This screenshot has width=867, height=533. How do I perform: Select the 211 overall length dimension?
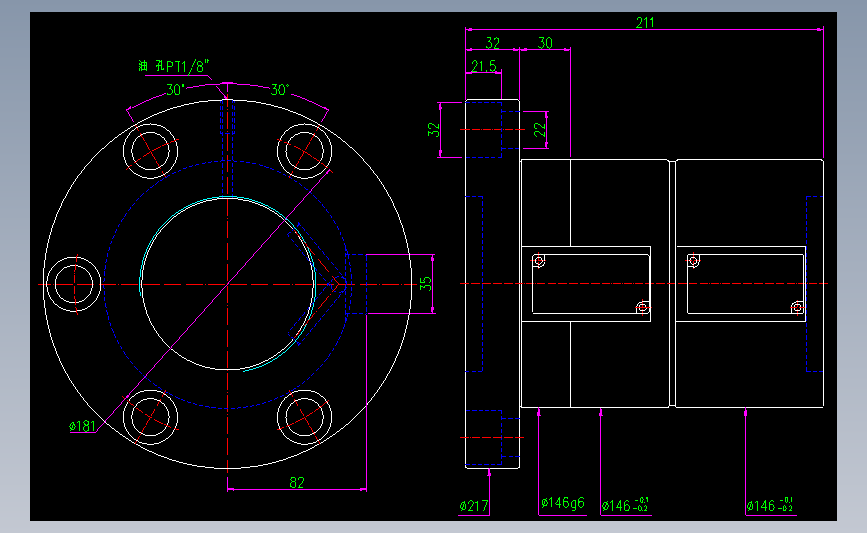tap(645, 23)
